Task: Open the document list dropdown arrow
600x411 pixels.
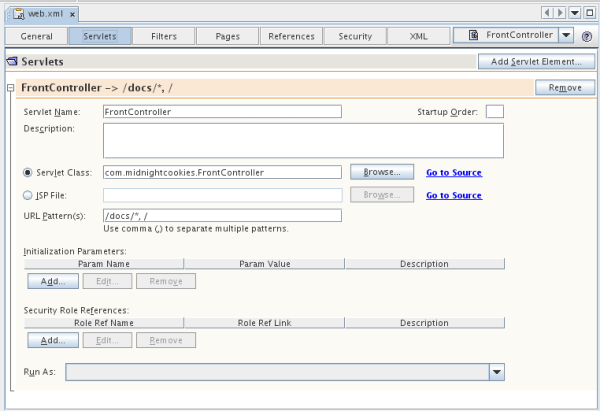Action: [575, 13]
